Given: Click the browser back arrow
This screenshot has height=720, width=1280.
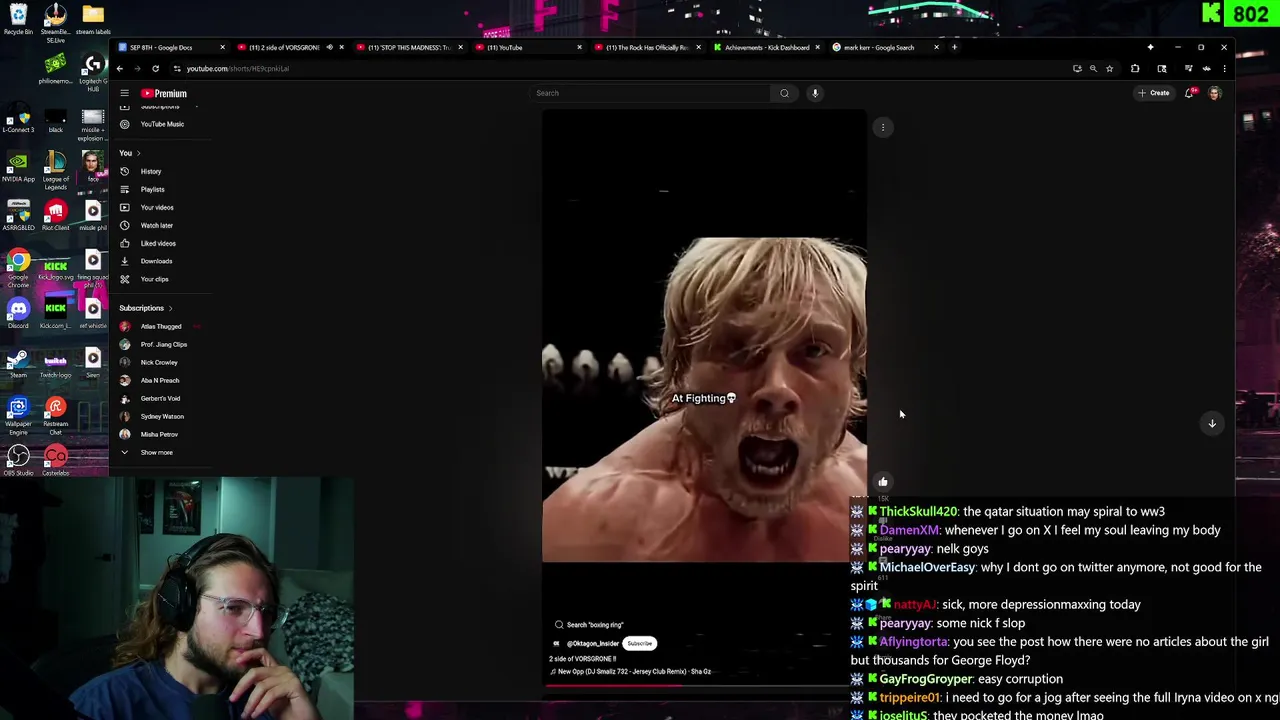Looking at the screenshot, I should tap(119, 69).
